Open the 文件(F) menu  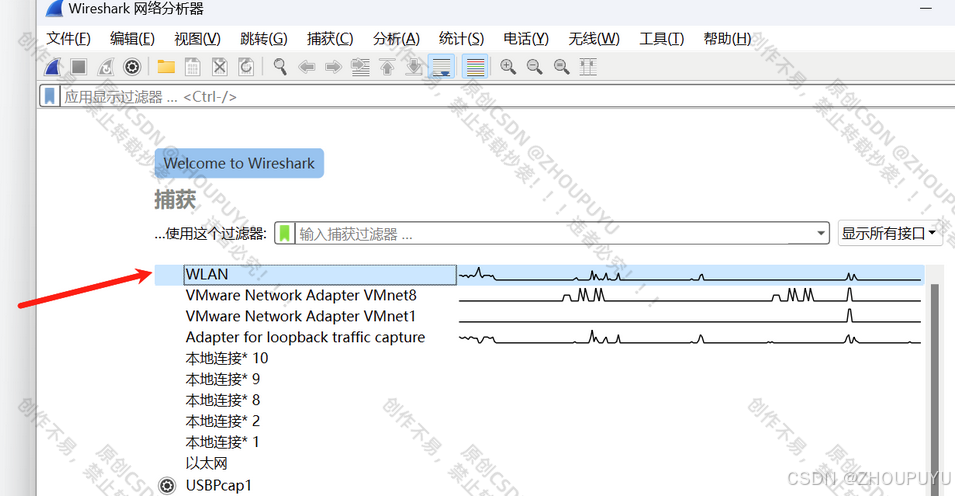click(68, 38)
